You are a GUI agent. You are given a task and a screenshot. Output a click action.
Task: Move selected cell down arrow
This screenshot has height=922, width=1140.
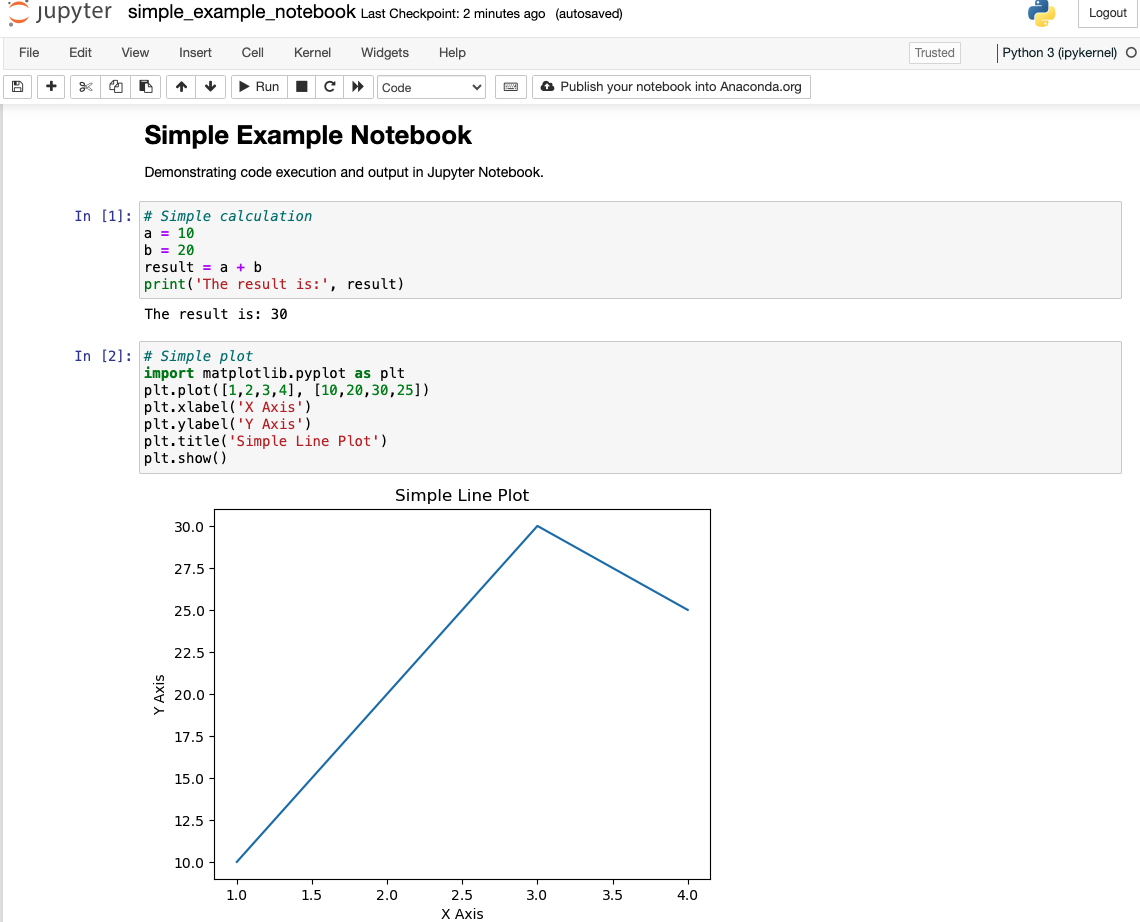(x=210, y=87)
